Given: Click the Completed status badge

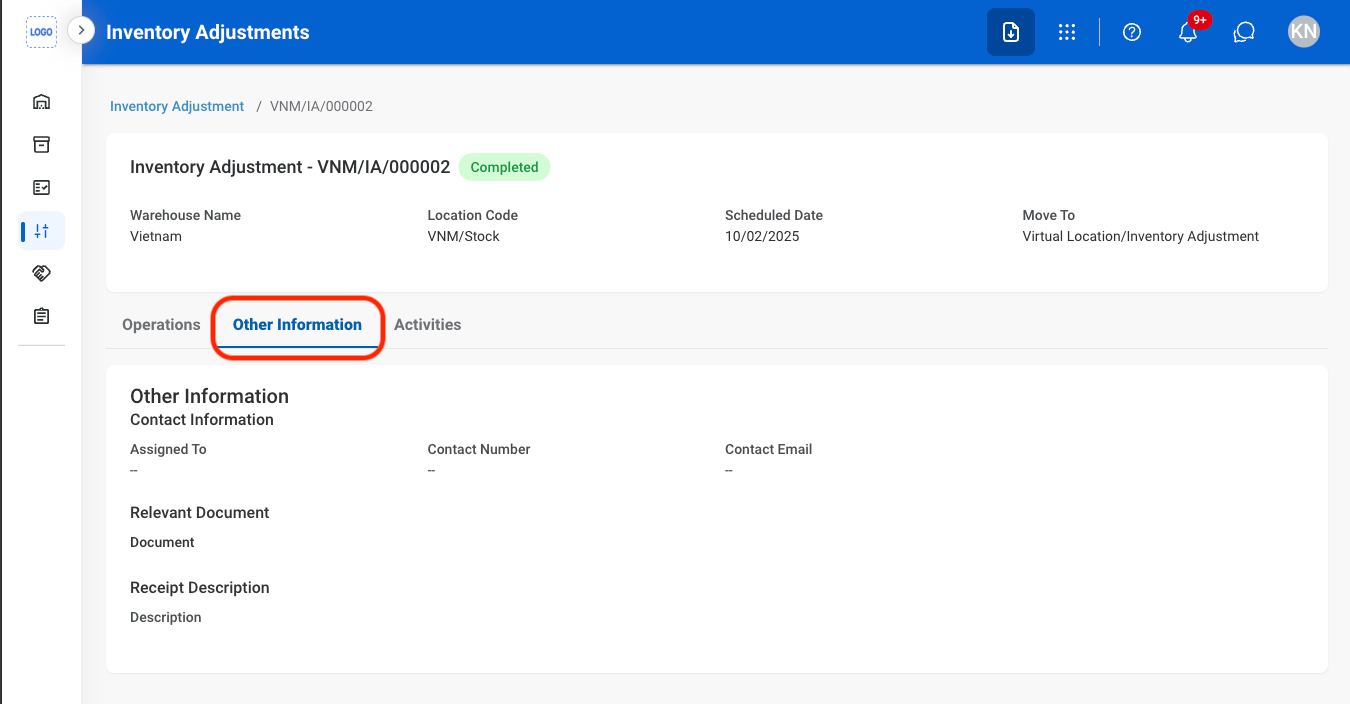Looking at the screenshot, I should coord(504,167).
